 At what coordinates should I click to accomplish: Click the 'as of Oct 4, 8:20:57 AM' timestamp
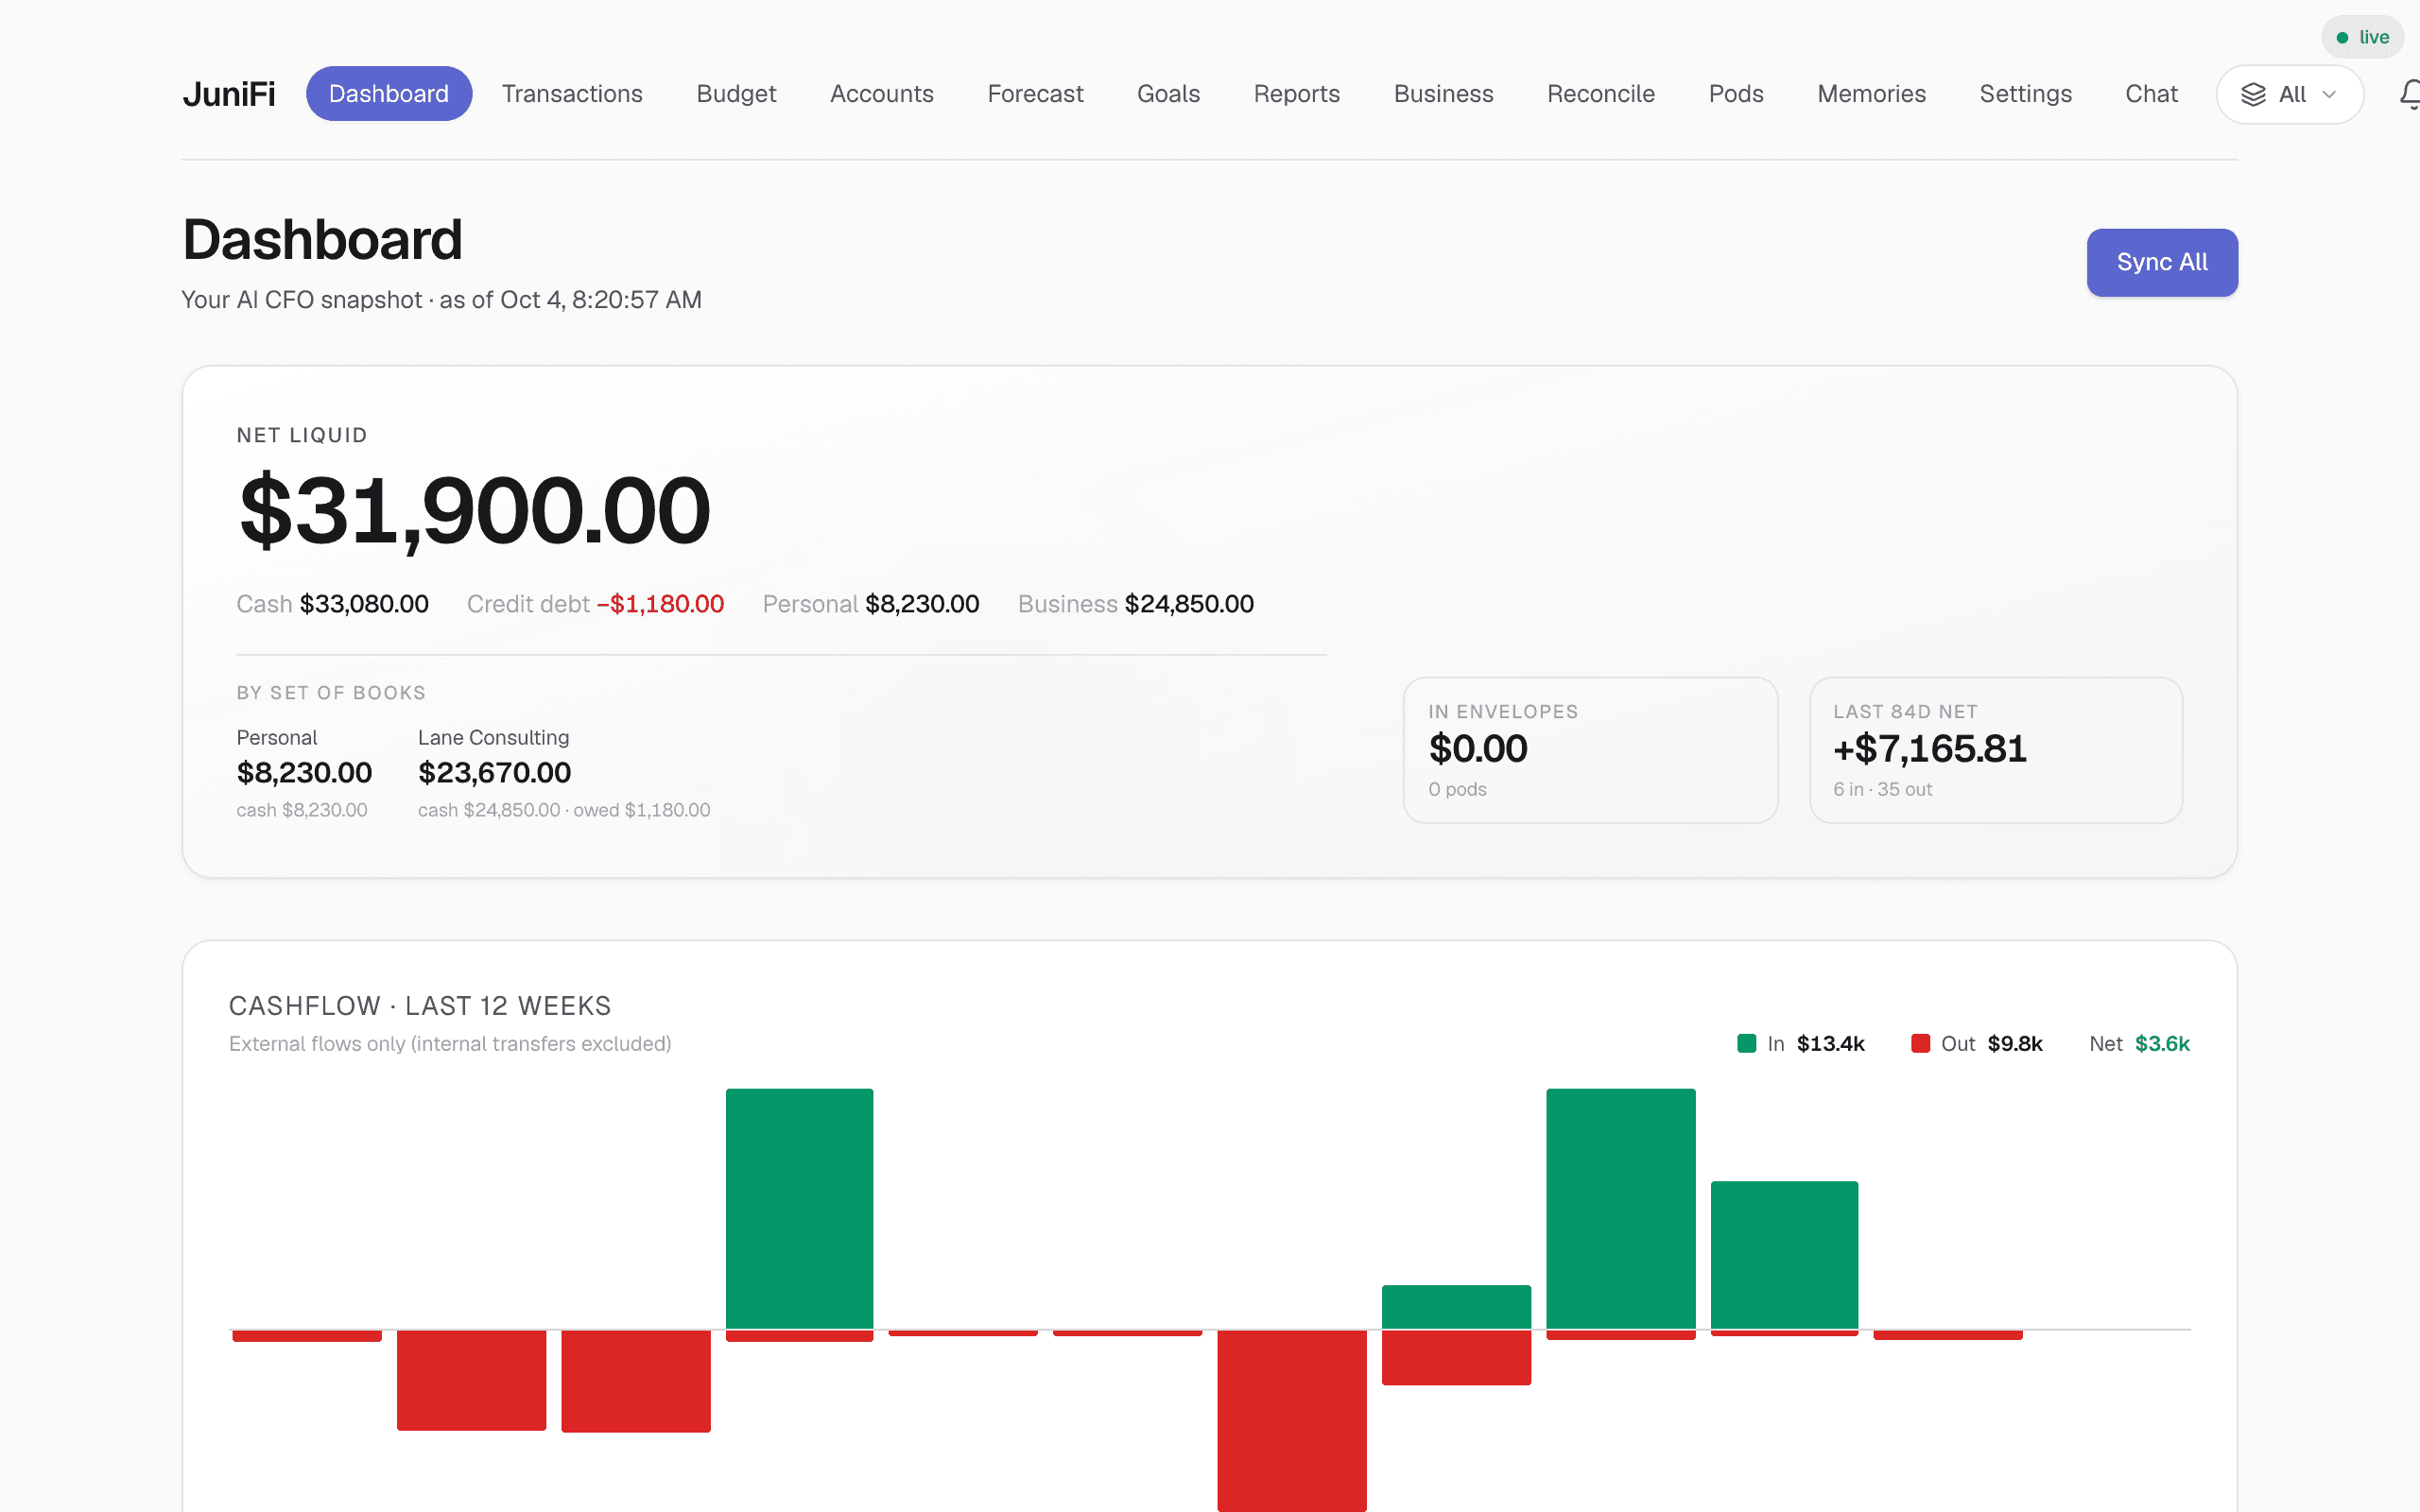[x=570, y=300]
